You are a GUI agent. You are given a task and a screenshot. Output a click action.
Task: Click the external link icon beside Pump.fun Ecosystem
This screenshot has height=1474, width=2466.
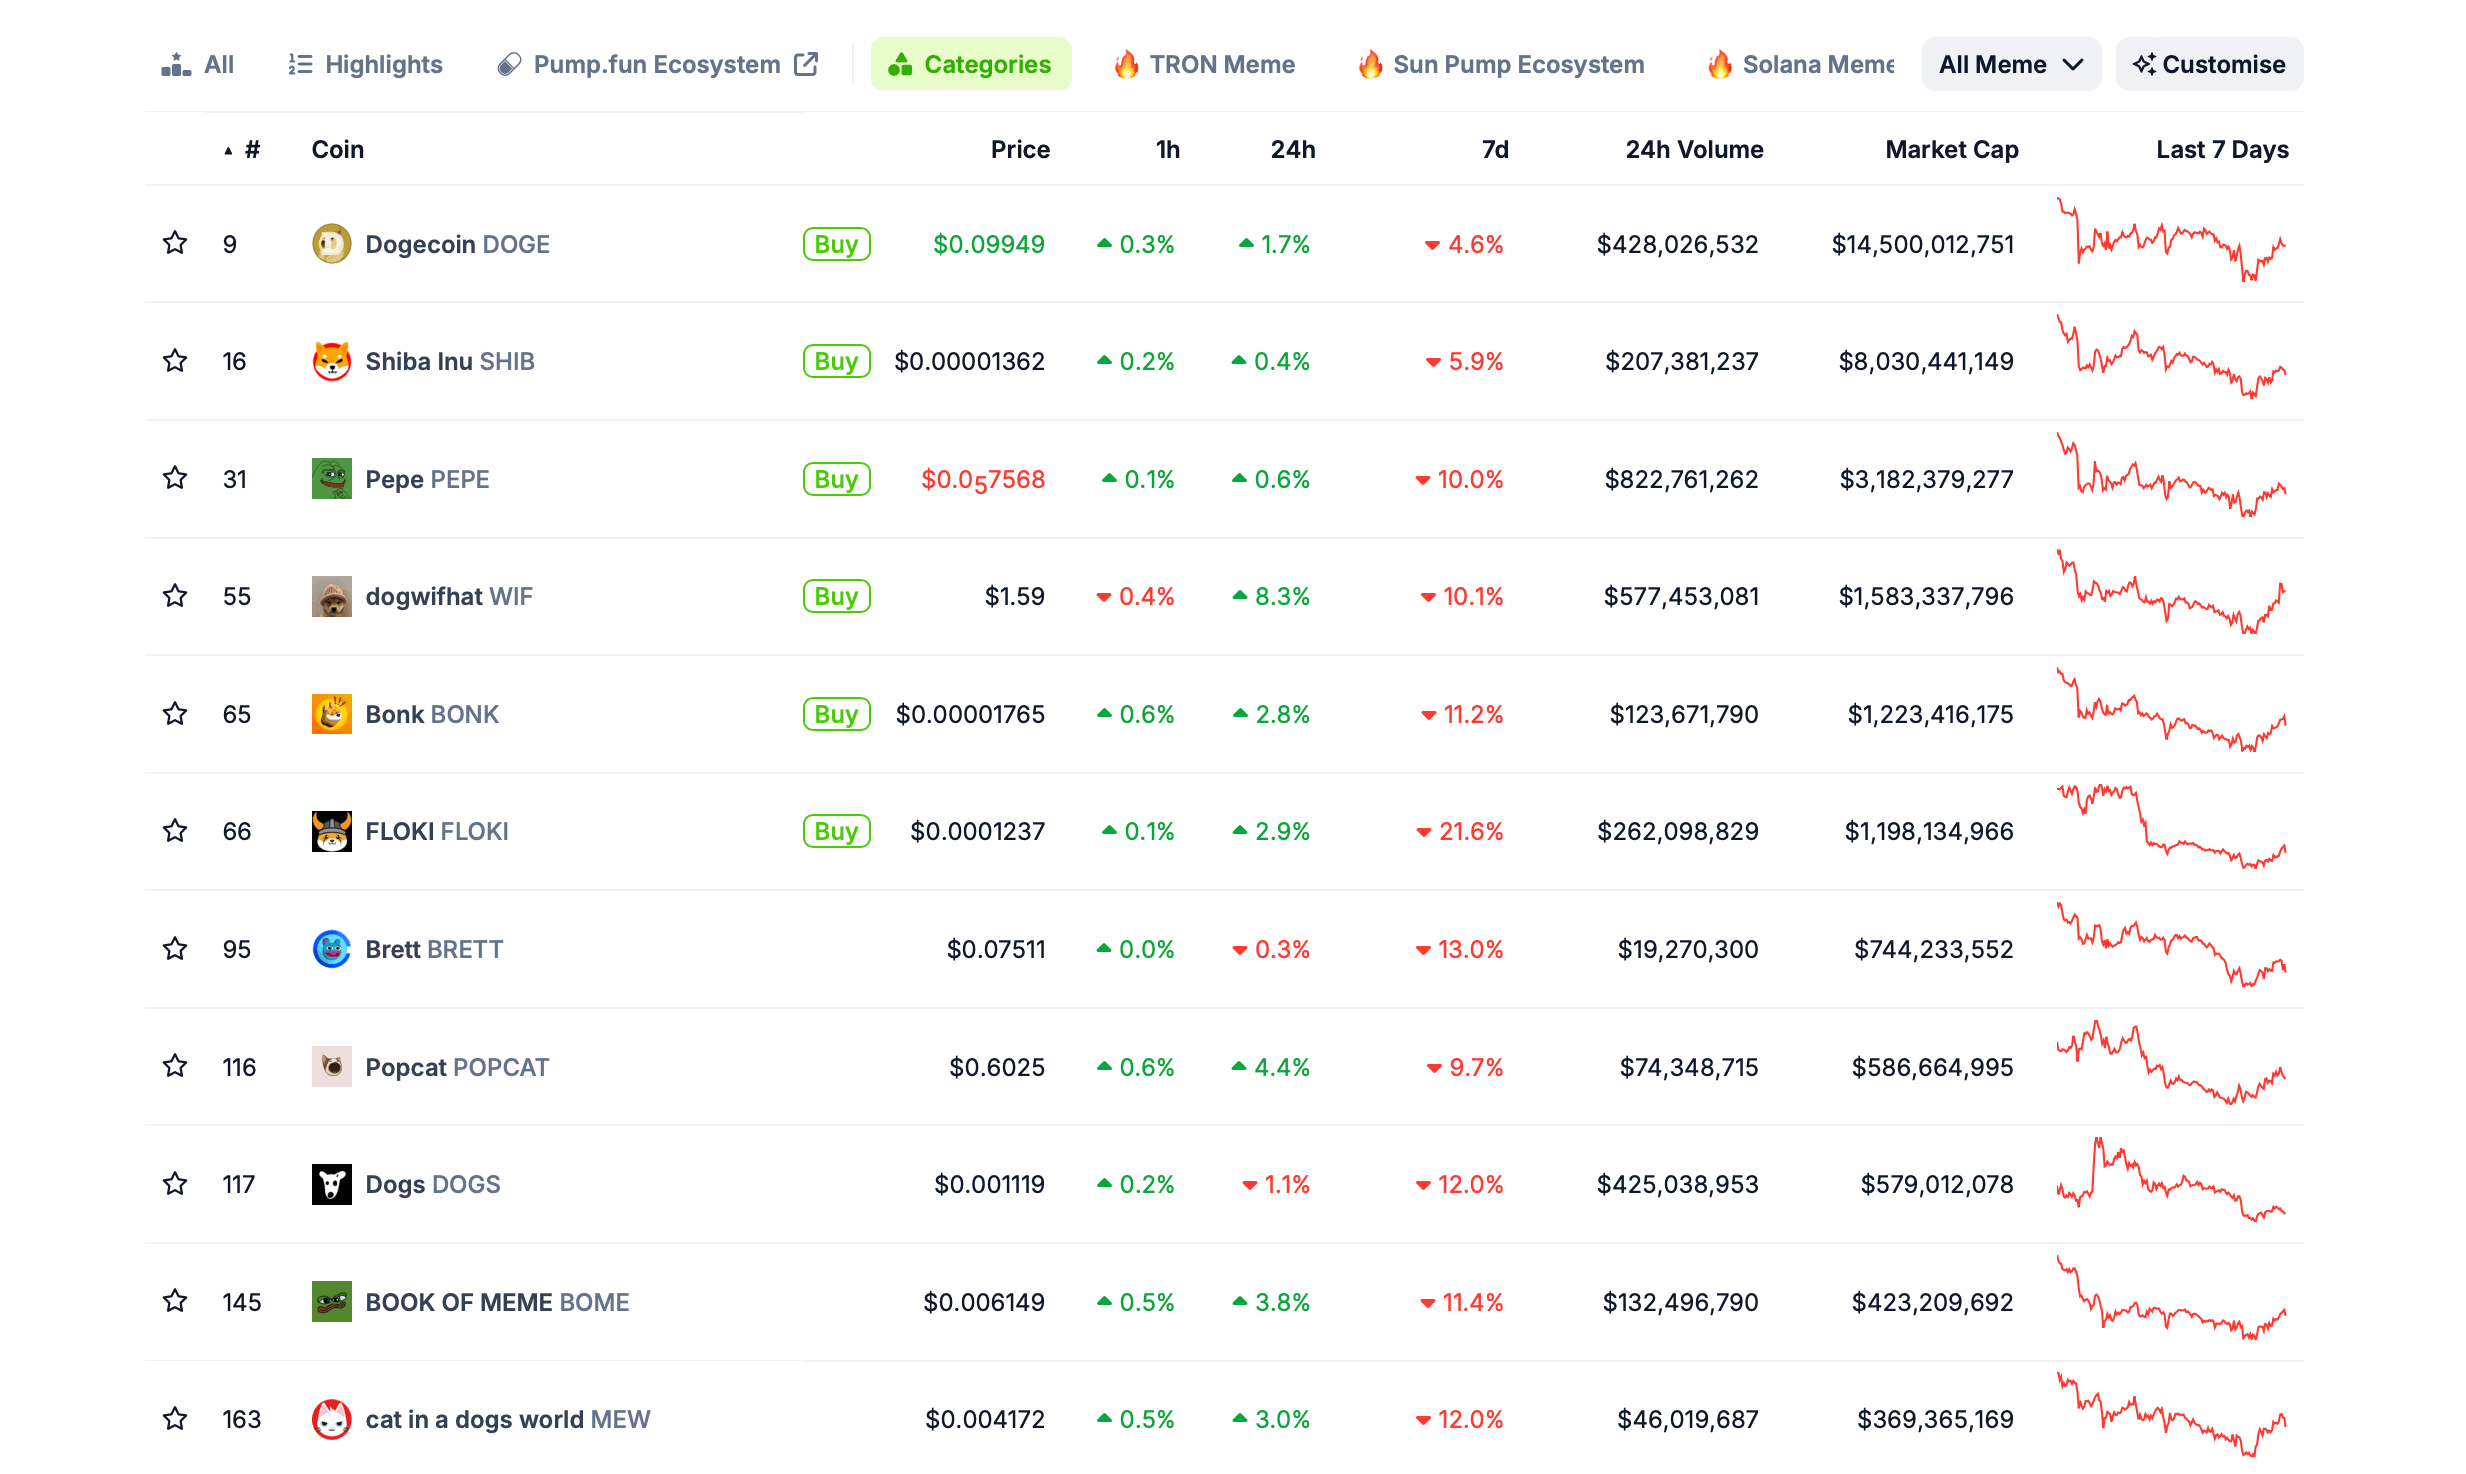pyautogui.click(x=806, y=64)
